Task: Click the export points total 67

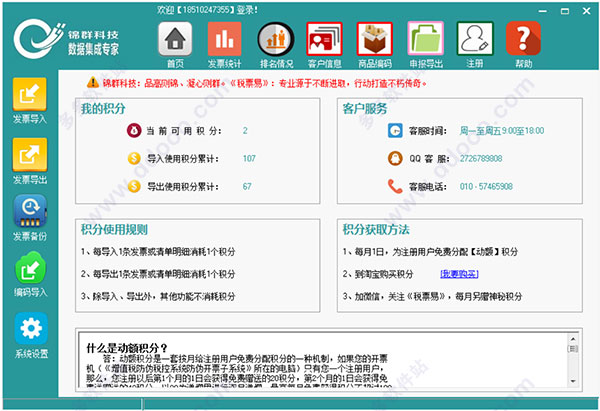Action: (x=247, y=186)
